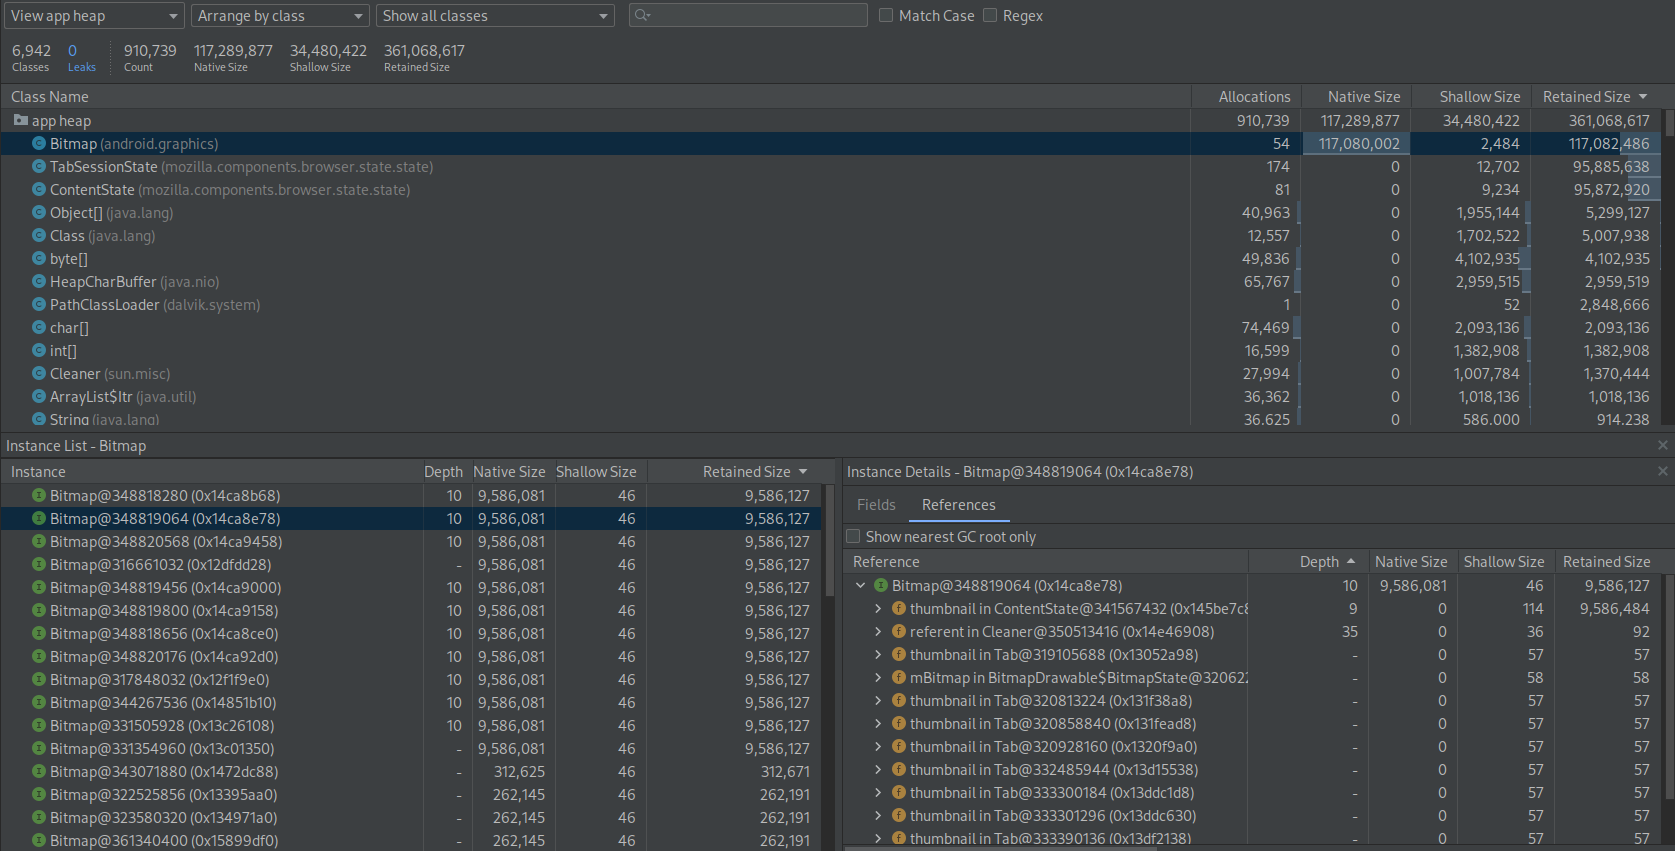Click the PathClassLoader class icon
The image size is (1675, 851).
pyautogui.click(x=39, y=304)
